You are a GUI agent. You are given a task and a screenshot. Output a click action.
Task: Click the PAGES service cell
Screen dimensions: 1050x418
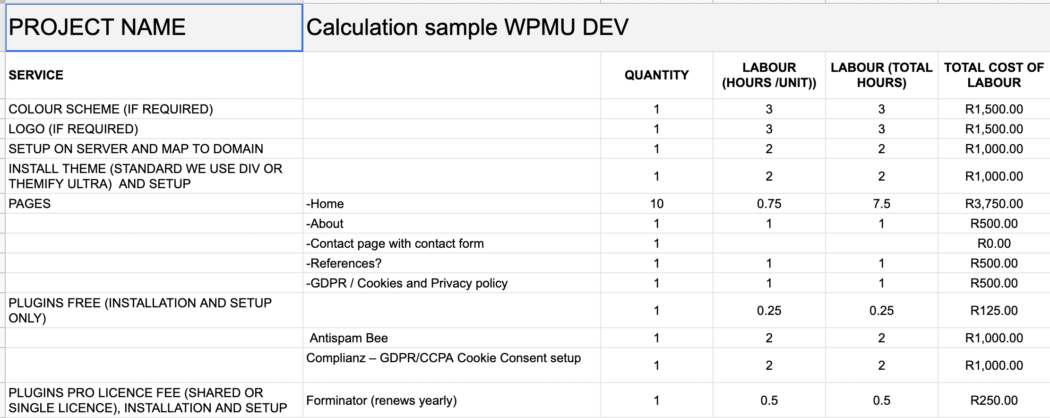[154, 204]
